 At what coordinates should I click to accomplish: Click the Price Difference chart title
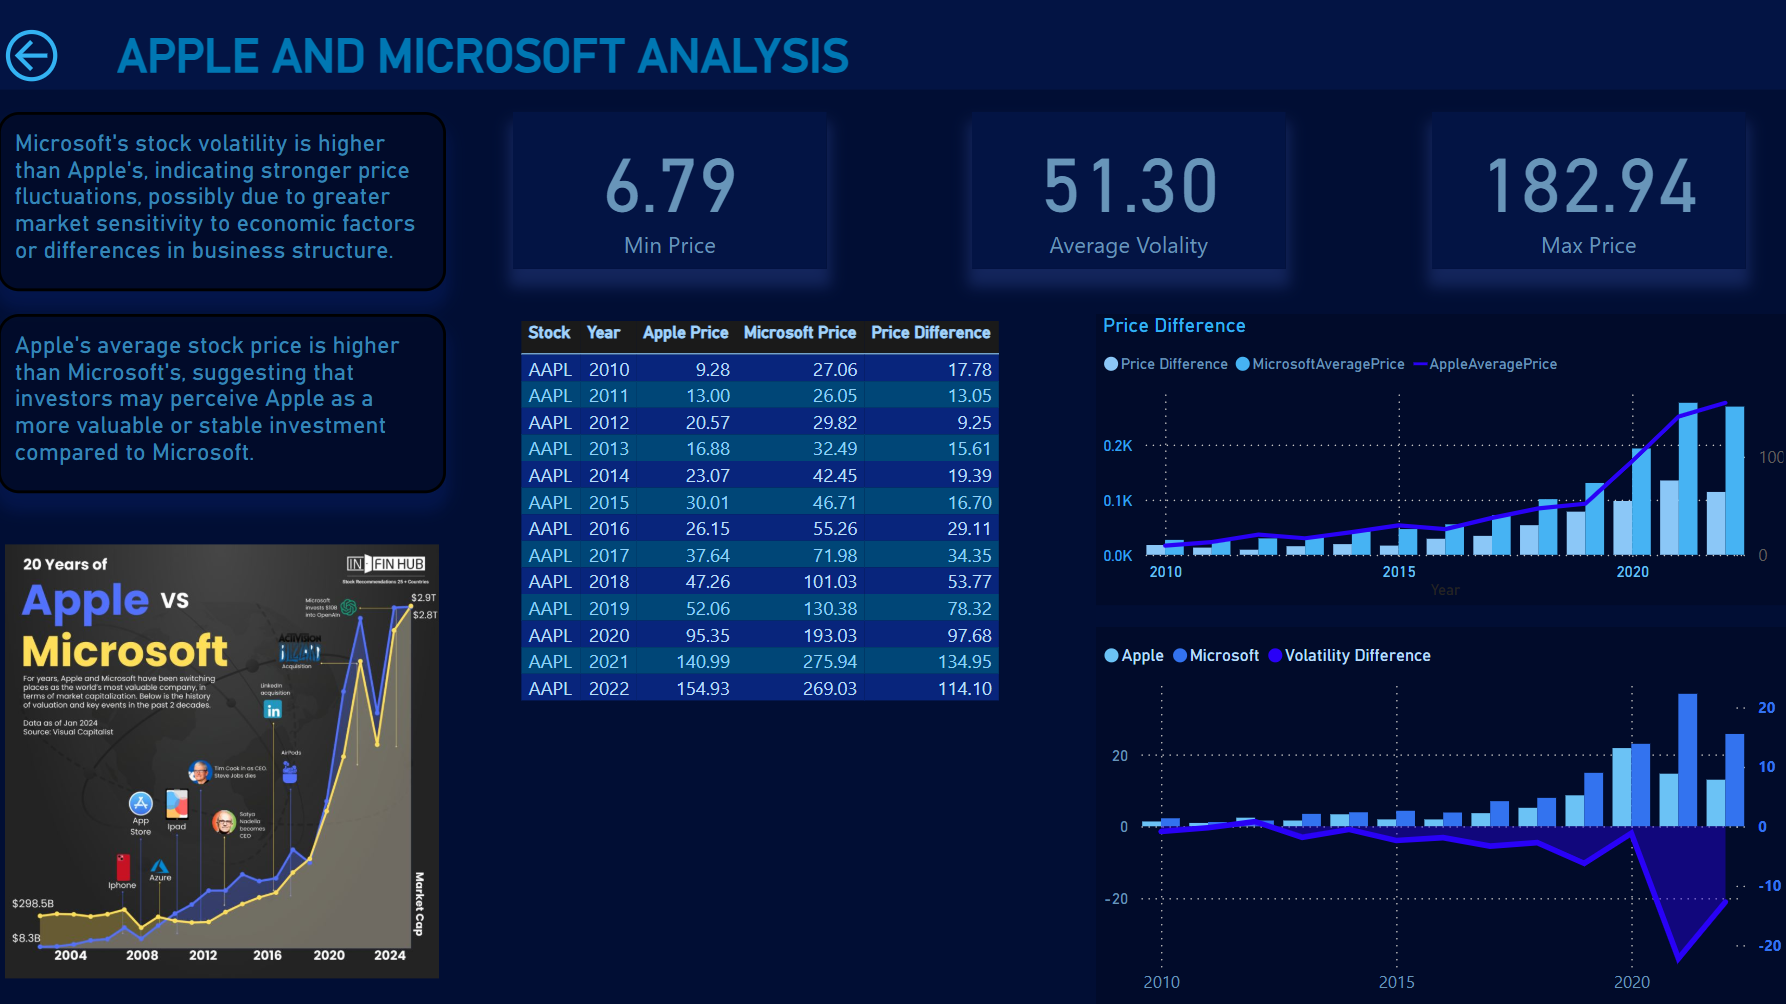point(1174,326)
